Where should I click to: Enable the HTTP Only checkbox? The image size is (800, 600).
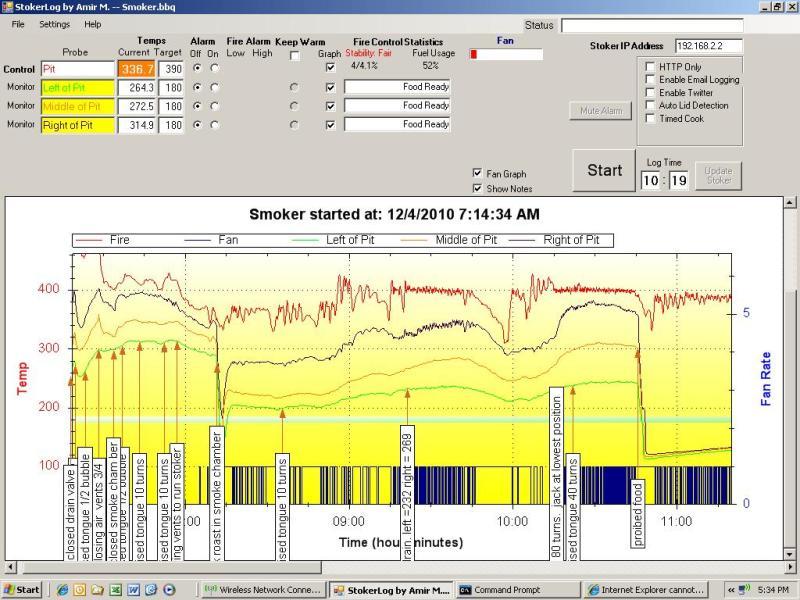[x=649, y=67]
